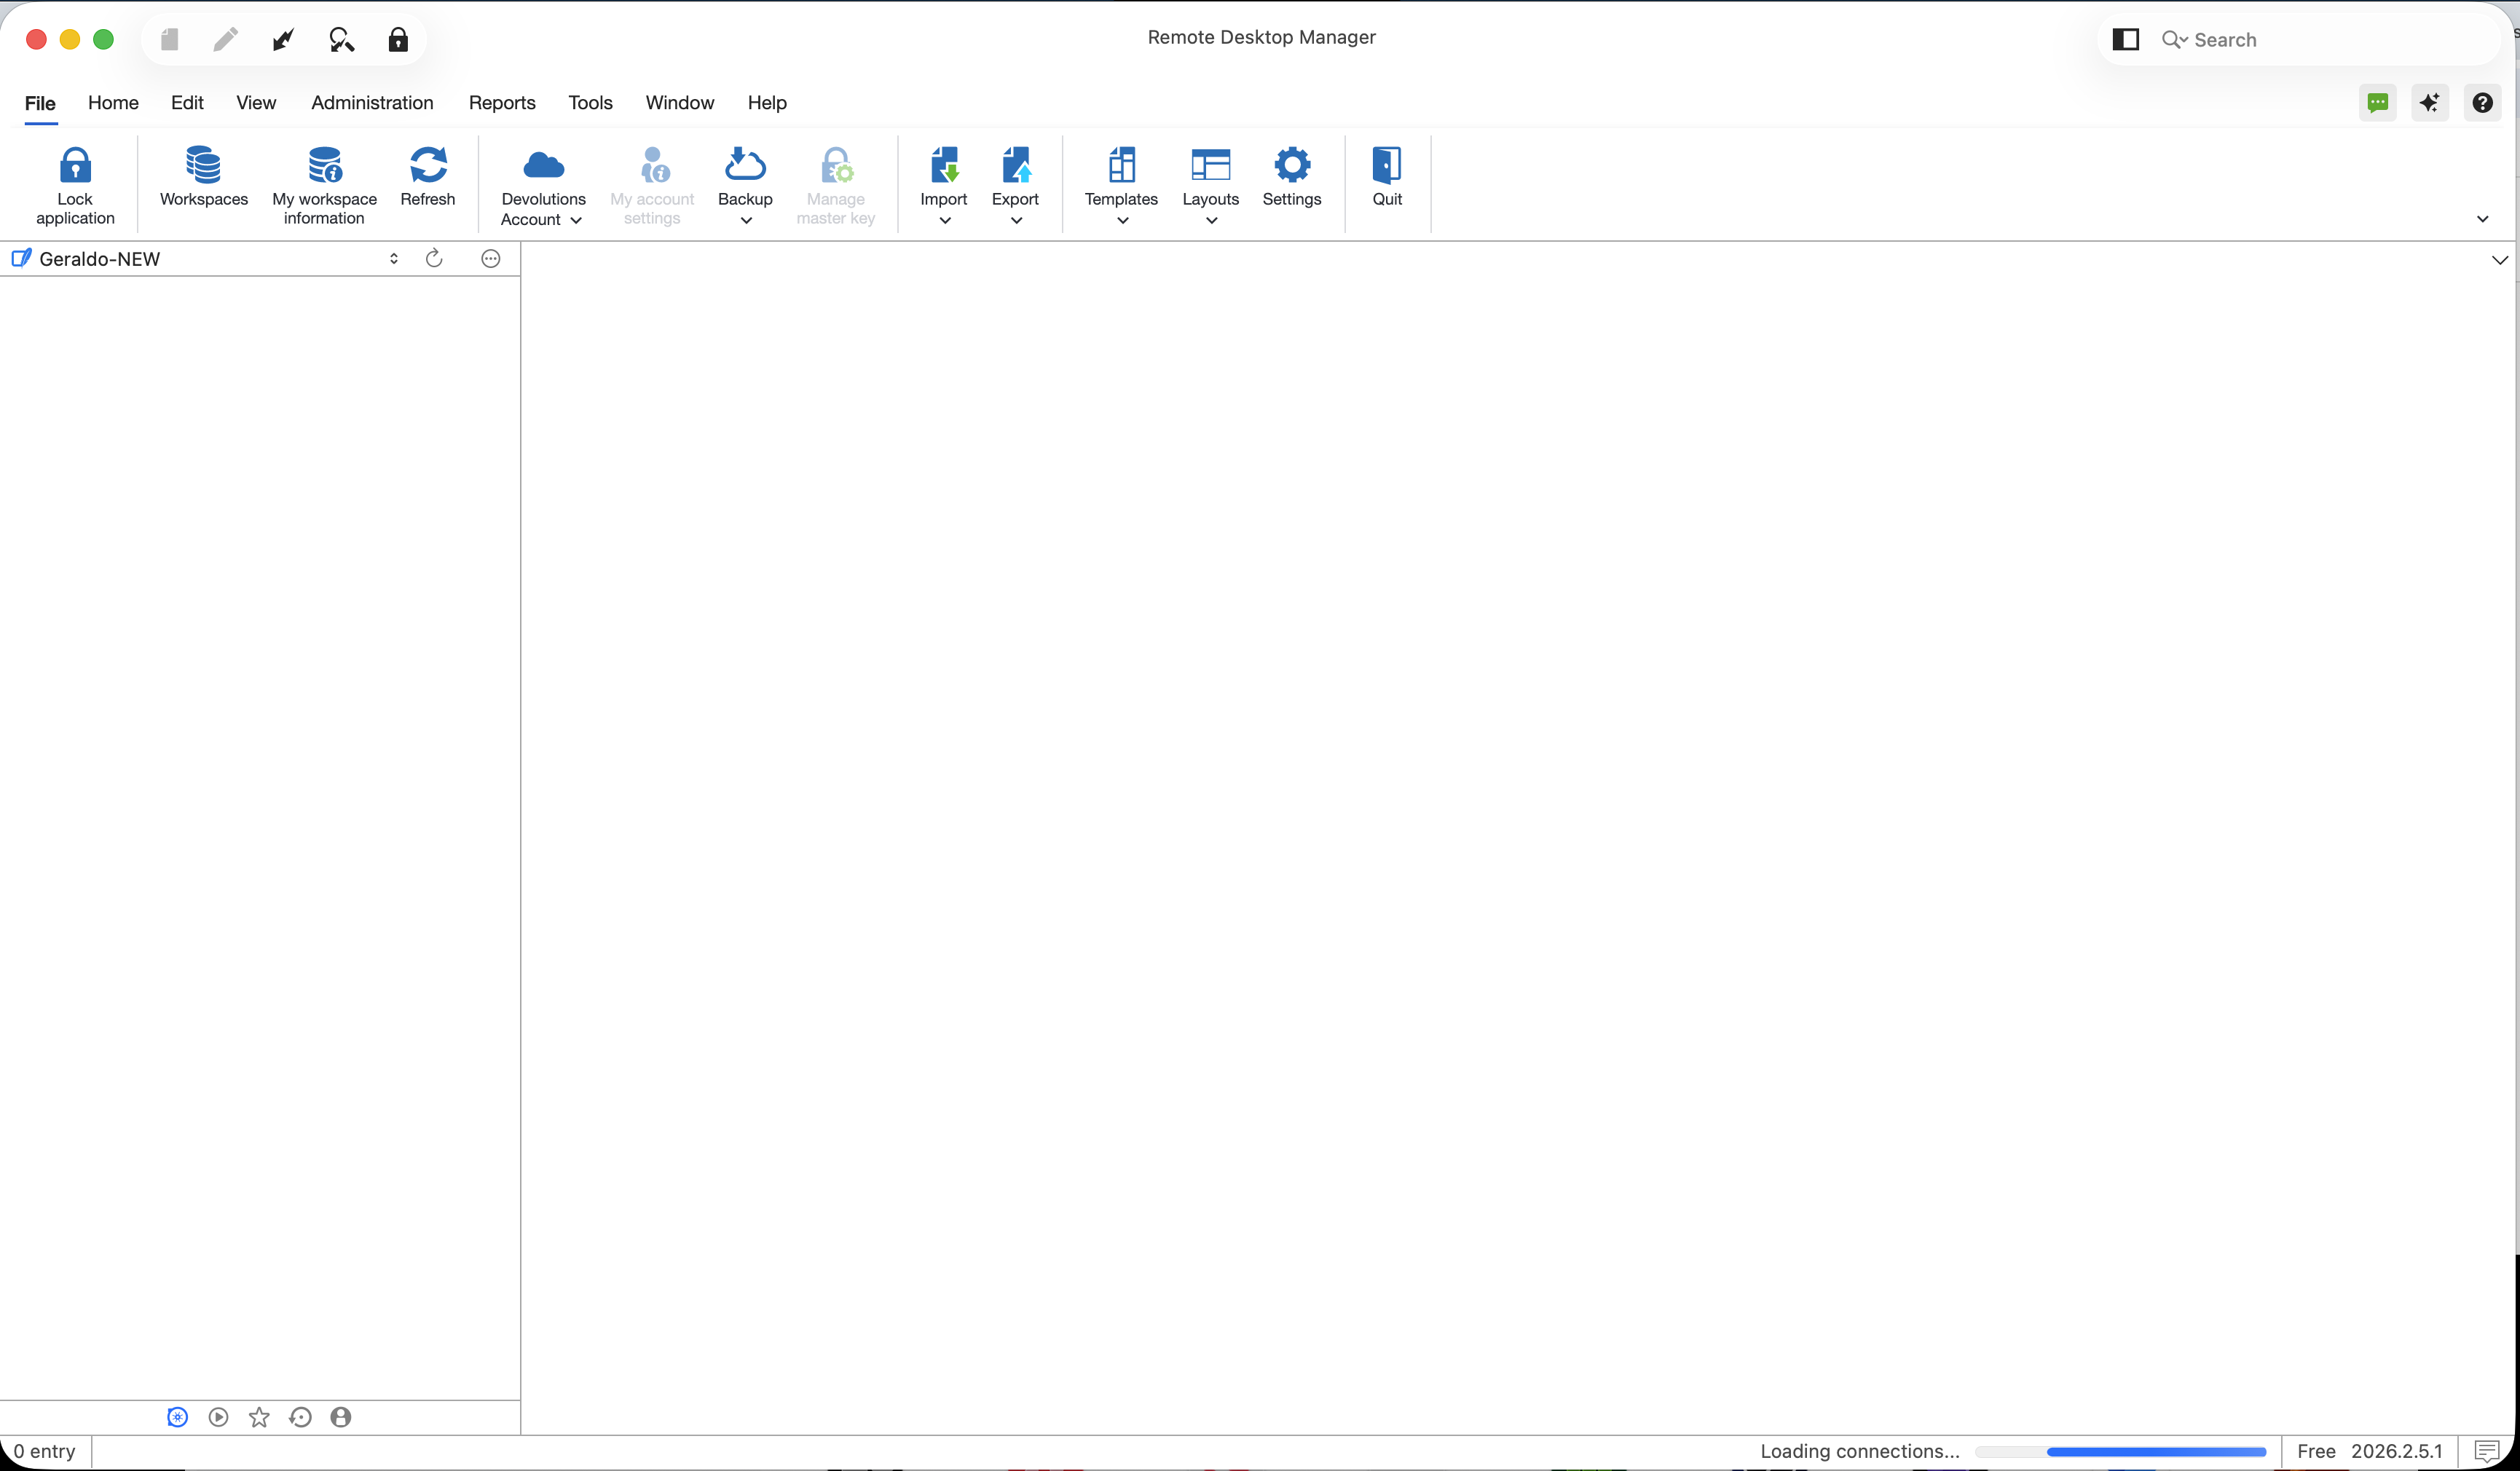Click the search-connect magnifier icon in title bar
The image size is (2520, 1471).
coord(341,39)
